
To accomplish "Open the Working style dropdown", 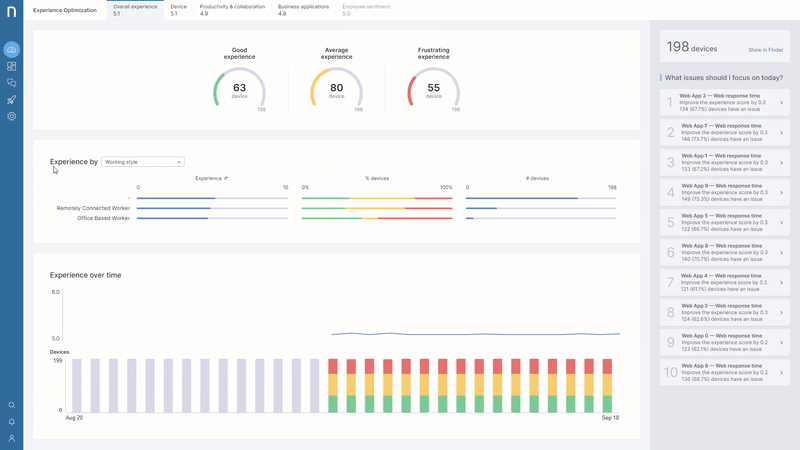I will [x=143, y=161].
